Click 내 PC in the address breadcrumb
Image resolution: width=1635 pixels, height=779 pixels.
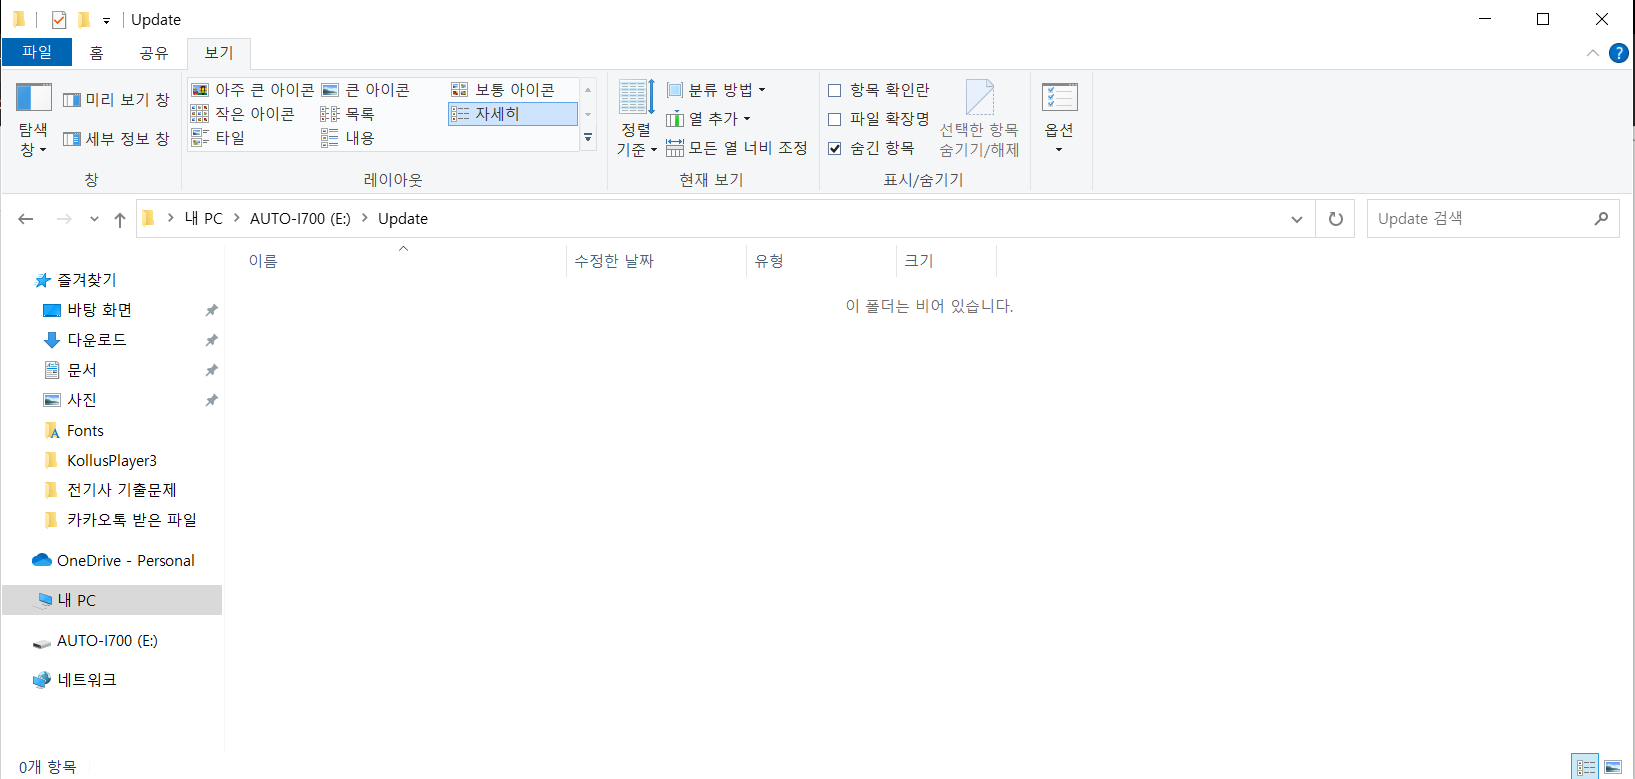(x=204, y=219)
